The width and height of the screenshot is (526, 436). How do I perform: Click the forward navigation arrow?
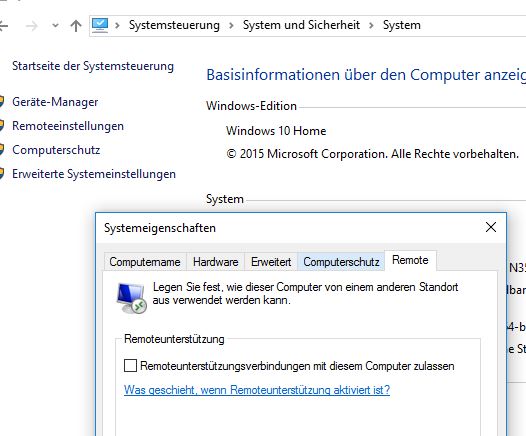(32, 25)
